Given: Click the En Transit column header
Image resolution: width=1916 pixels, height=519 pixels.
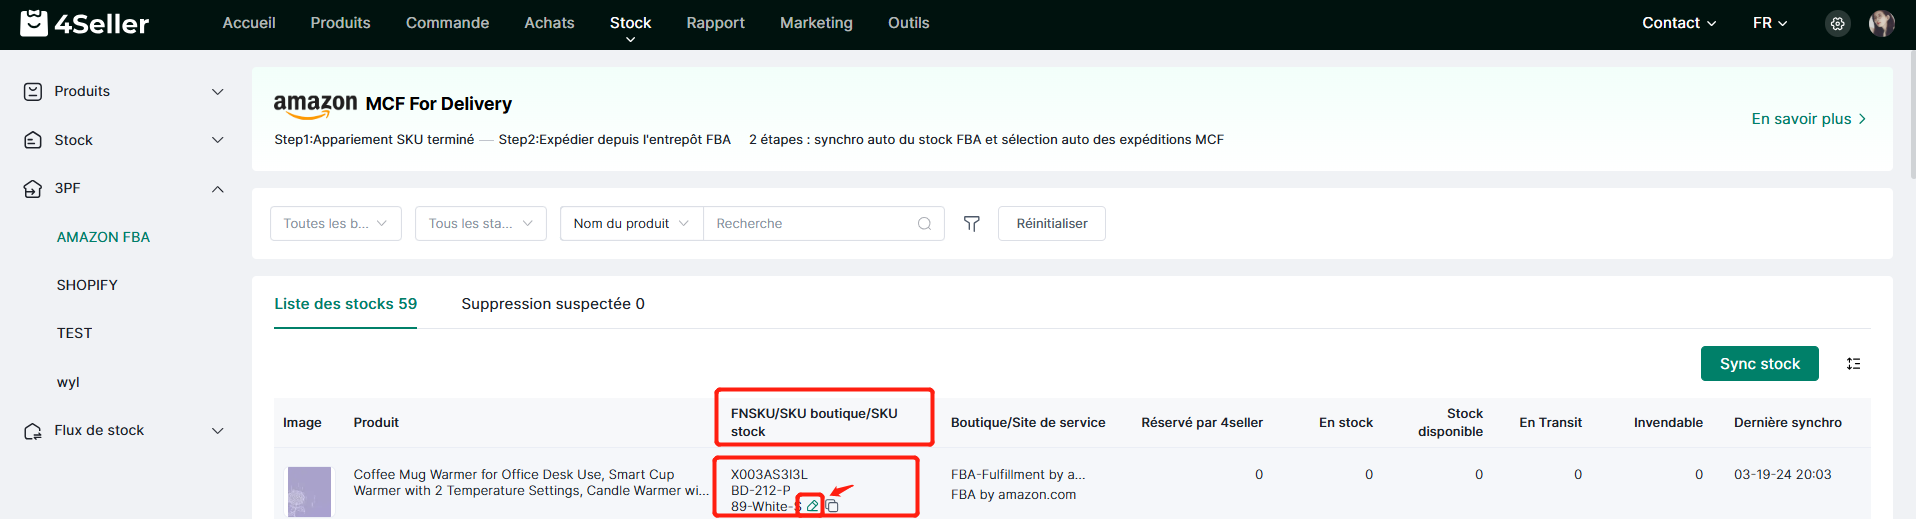Looking at the screenshot, I should pos(1550,423).
